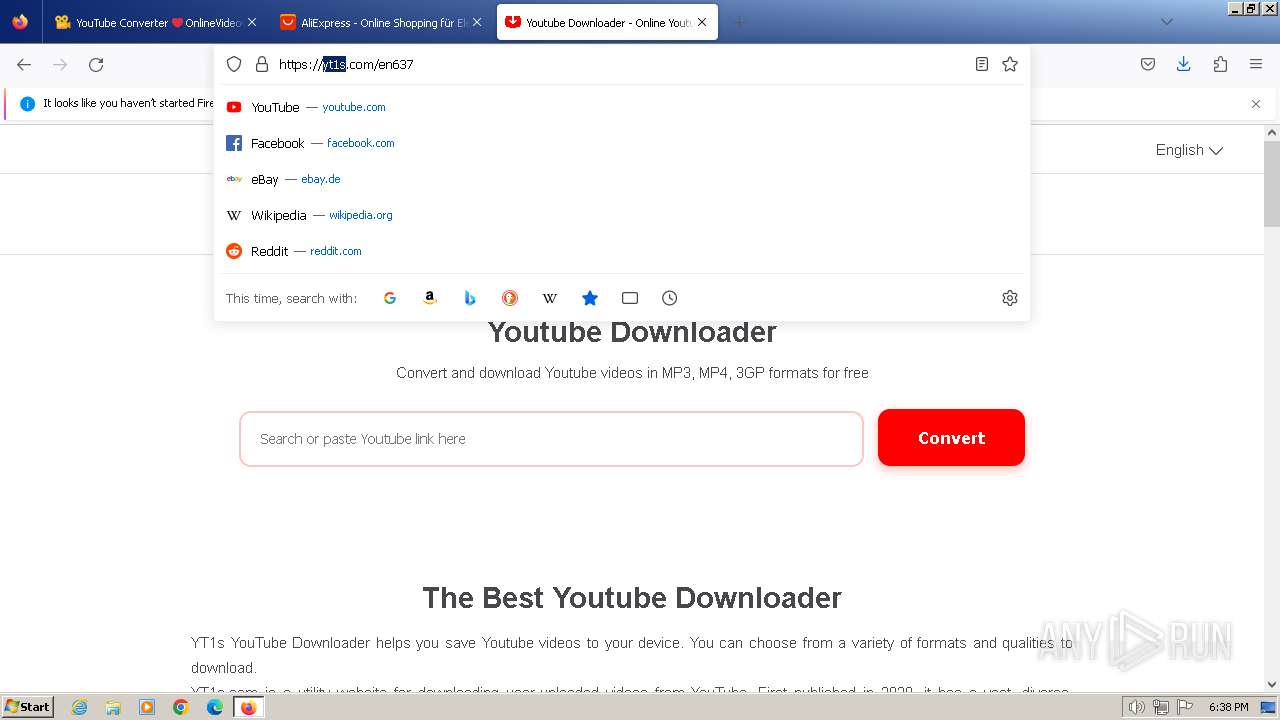Search with Wikipedia one-off icon
Image resolution: width=1280 pixels, height=720 pixels.
coord(550,298)
